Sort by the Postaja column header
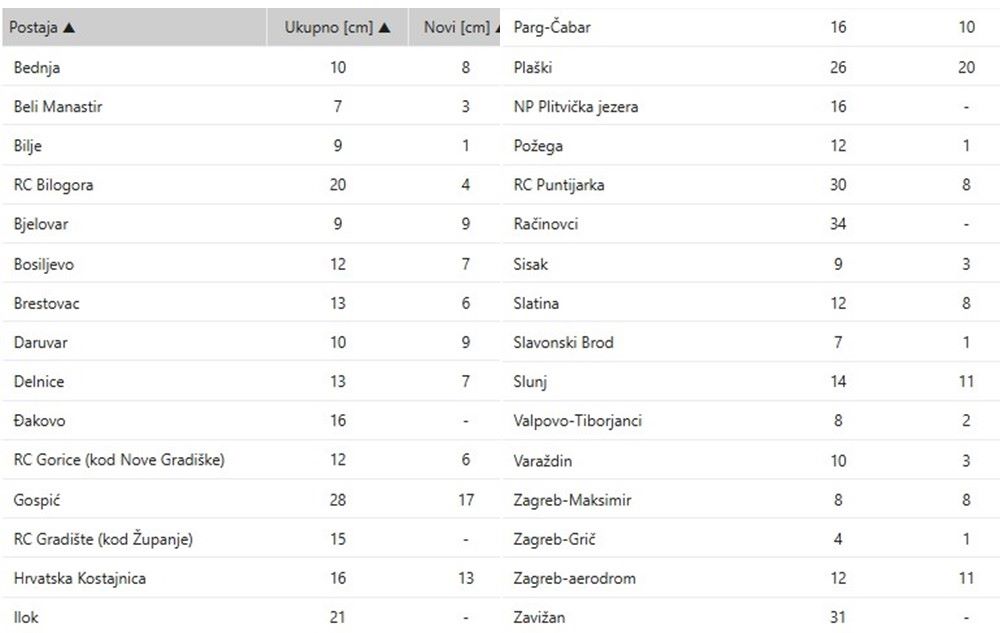Viewport: 1000px width, 633px height. click(x=35, y=28)
